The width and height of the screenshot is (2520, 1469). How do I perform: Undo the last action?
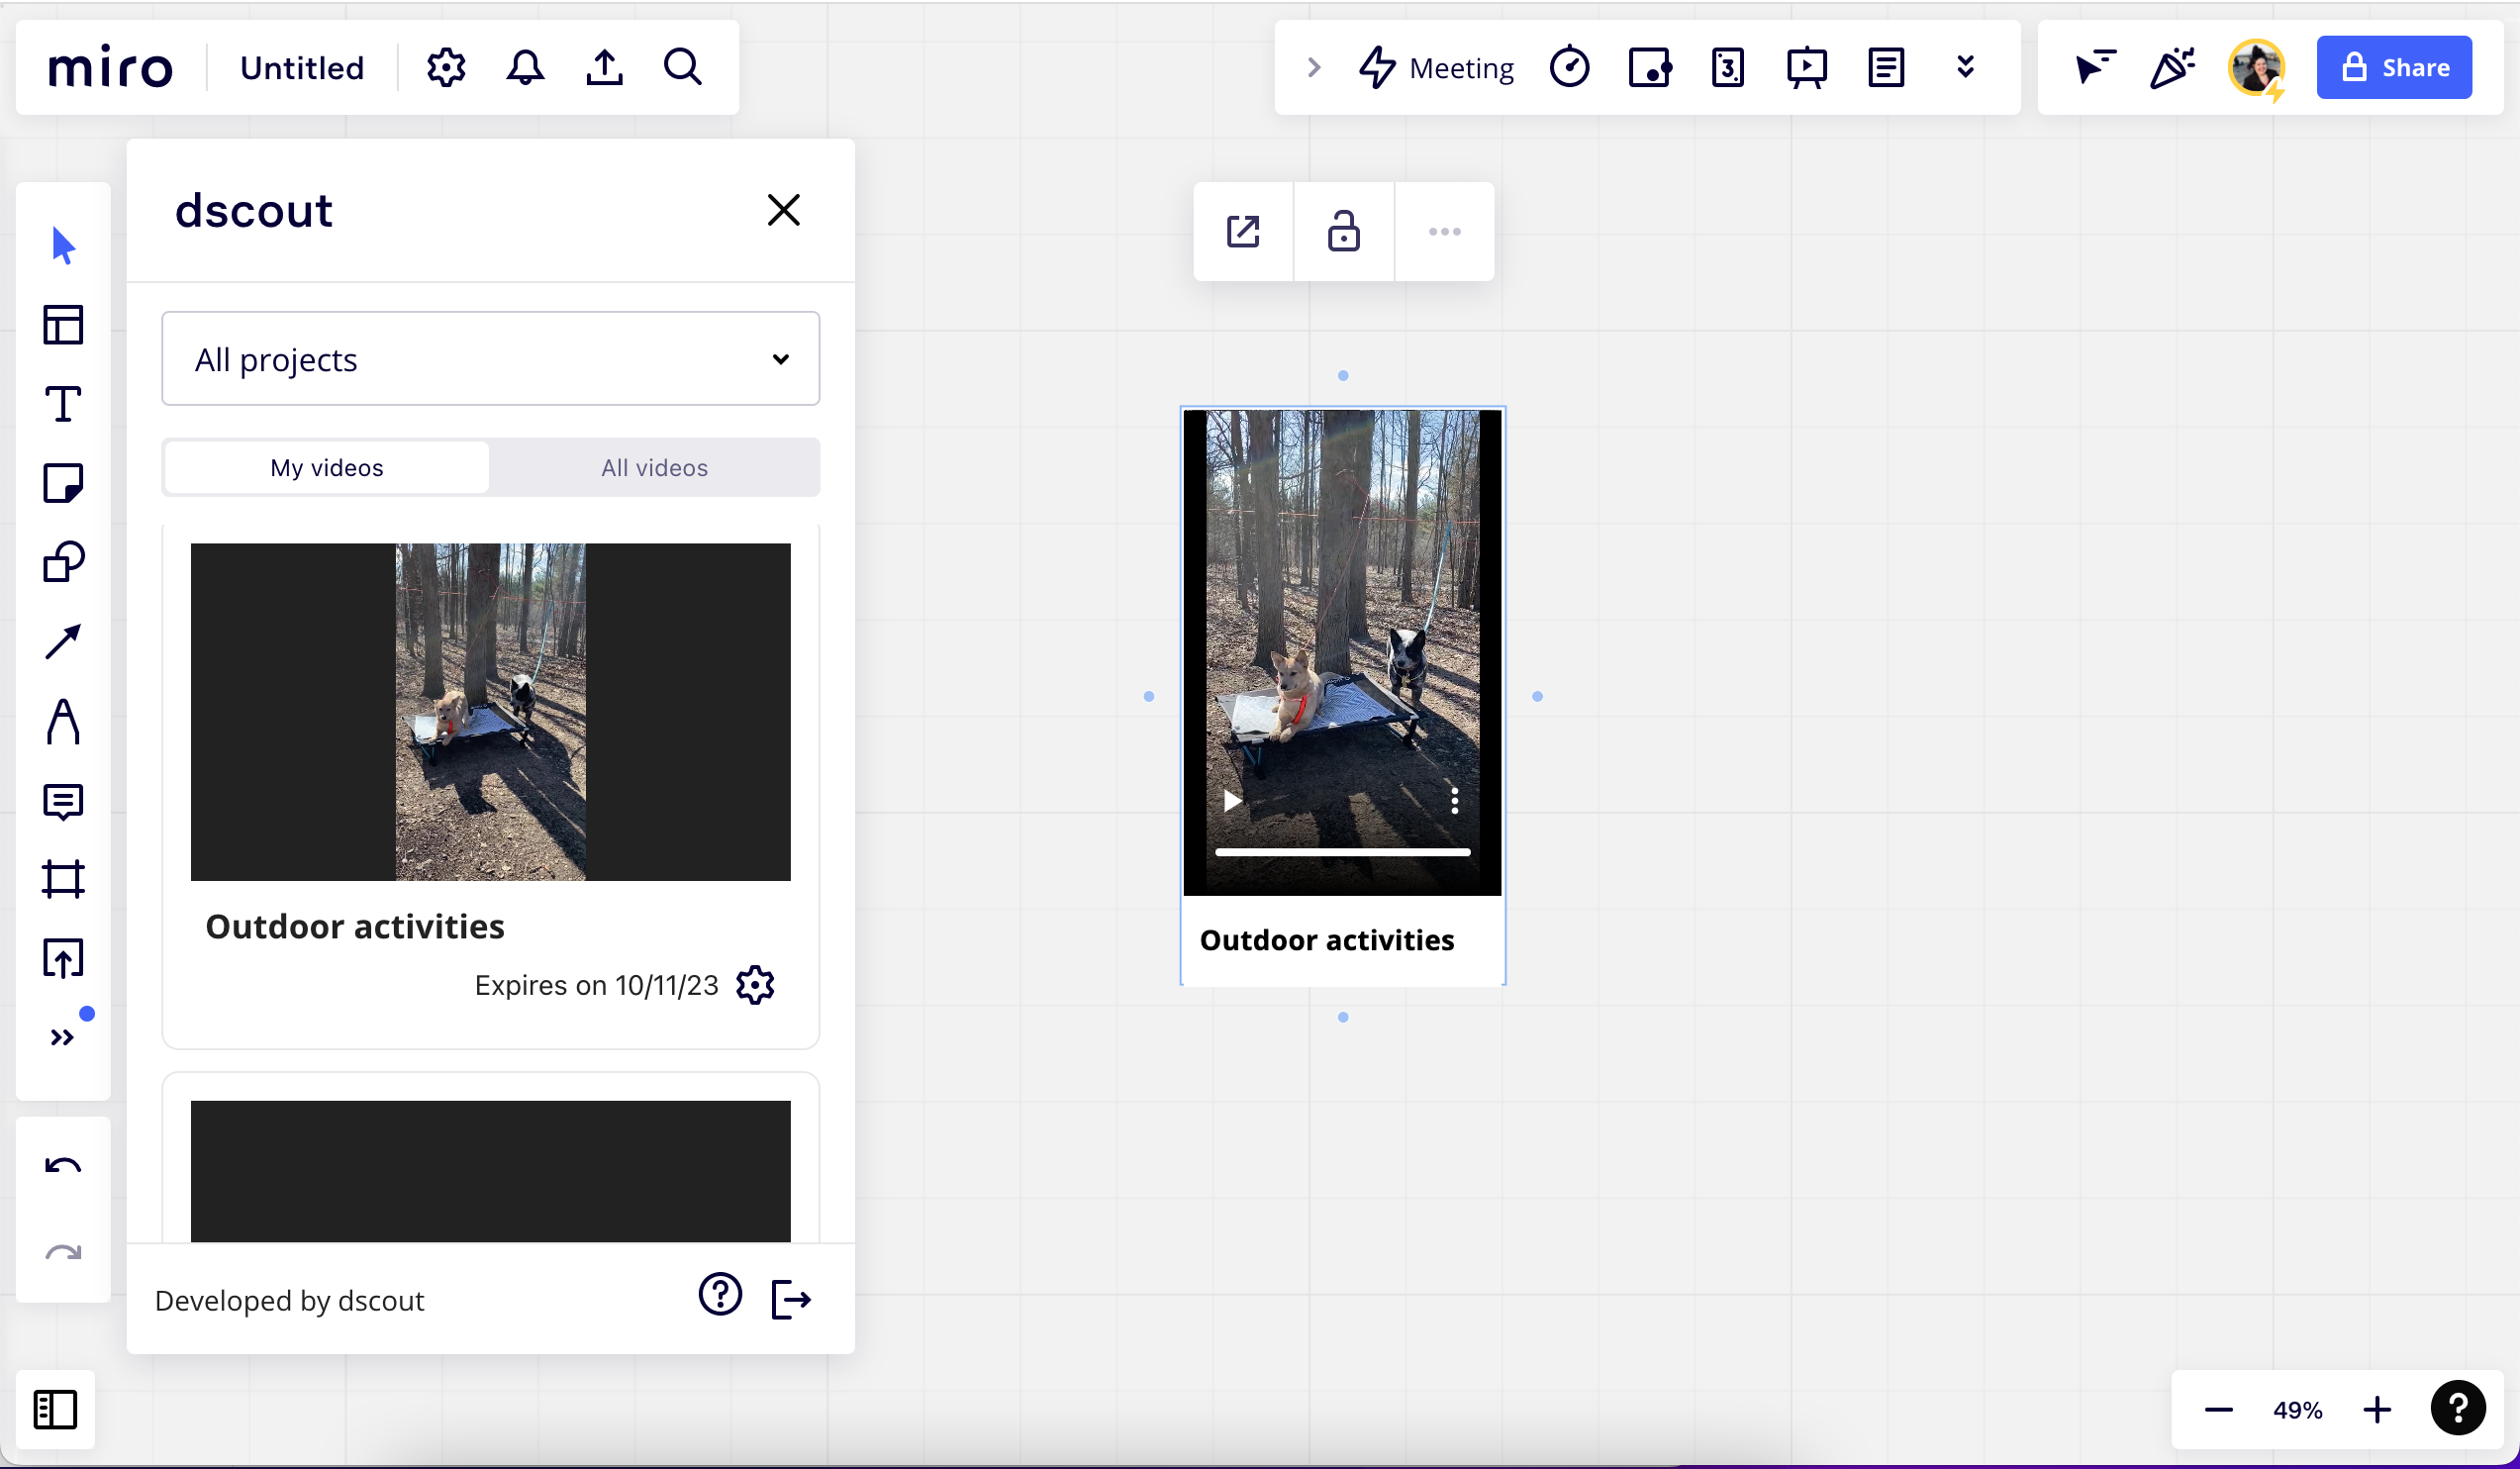click(63, 1166)
